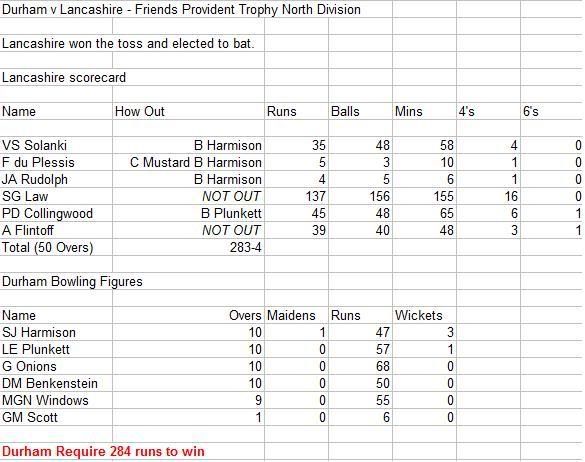Screen dimensions: 585x462
Task: Select A Flintoff's NOT OUT cell
Action: point(188,230)
